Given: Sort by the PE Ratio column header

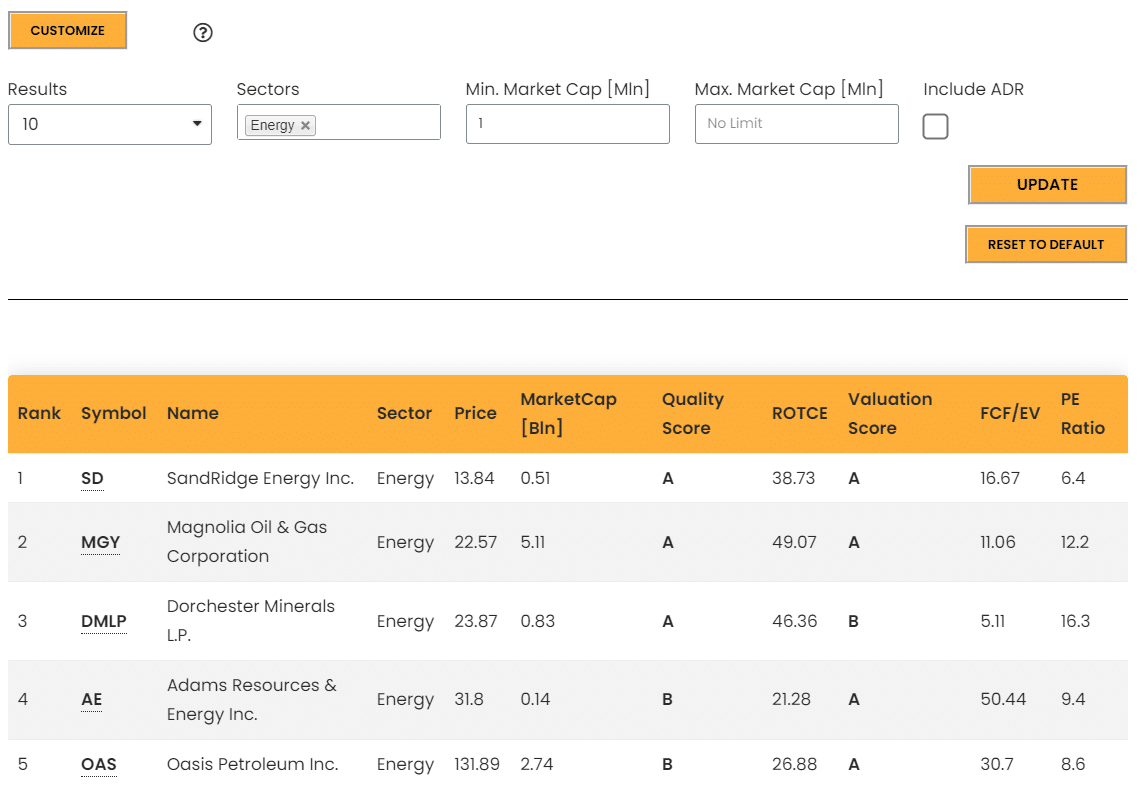Looking at the screenshot, I should tap(1083, 414).
